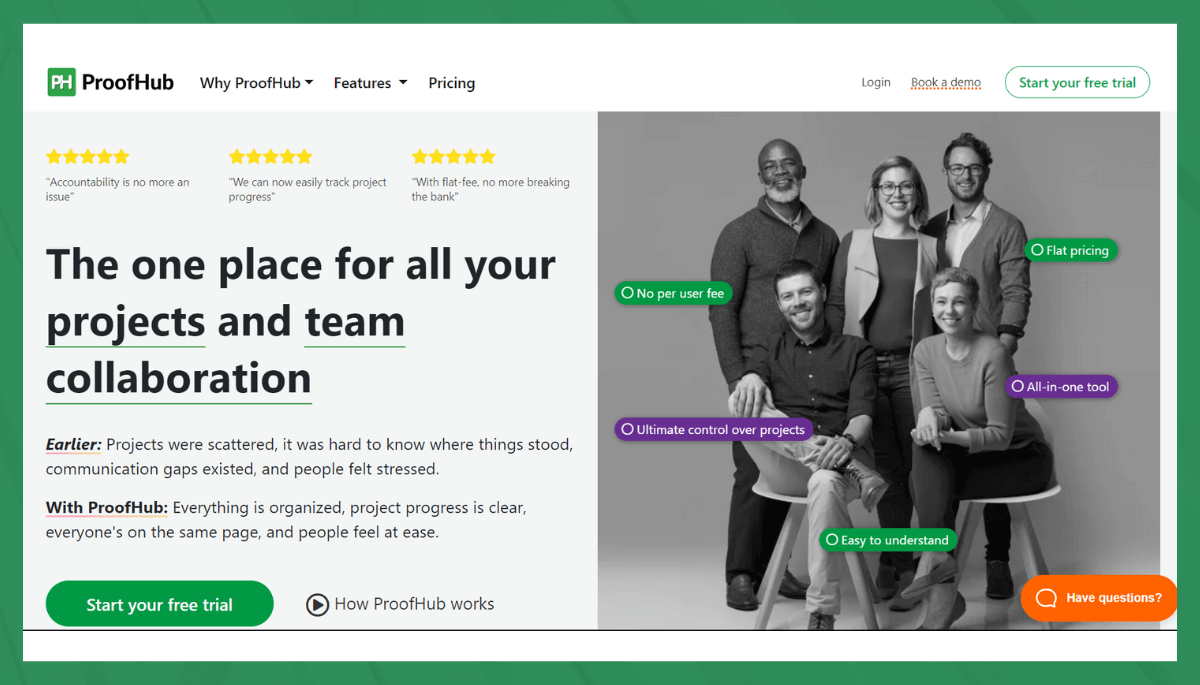Click the underlined word "team" in headline

tap(355, 322)
